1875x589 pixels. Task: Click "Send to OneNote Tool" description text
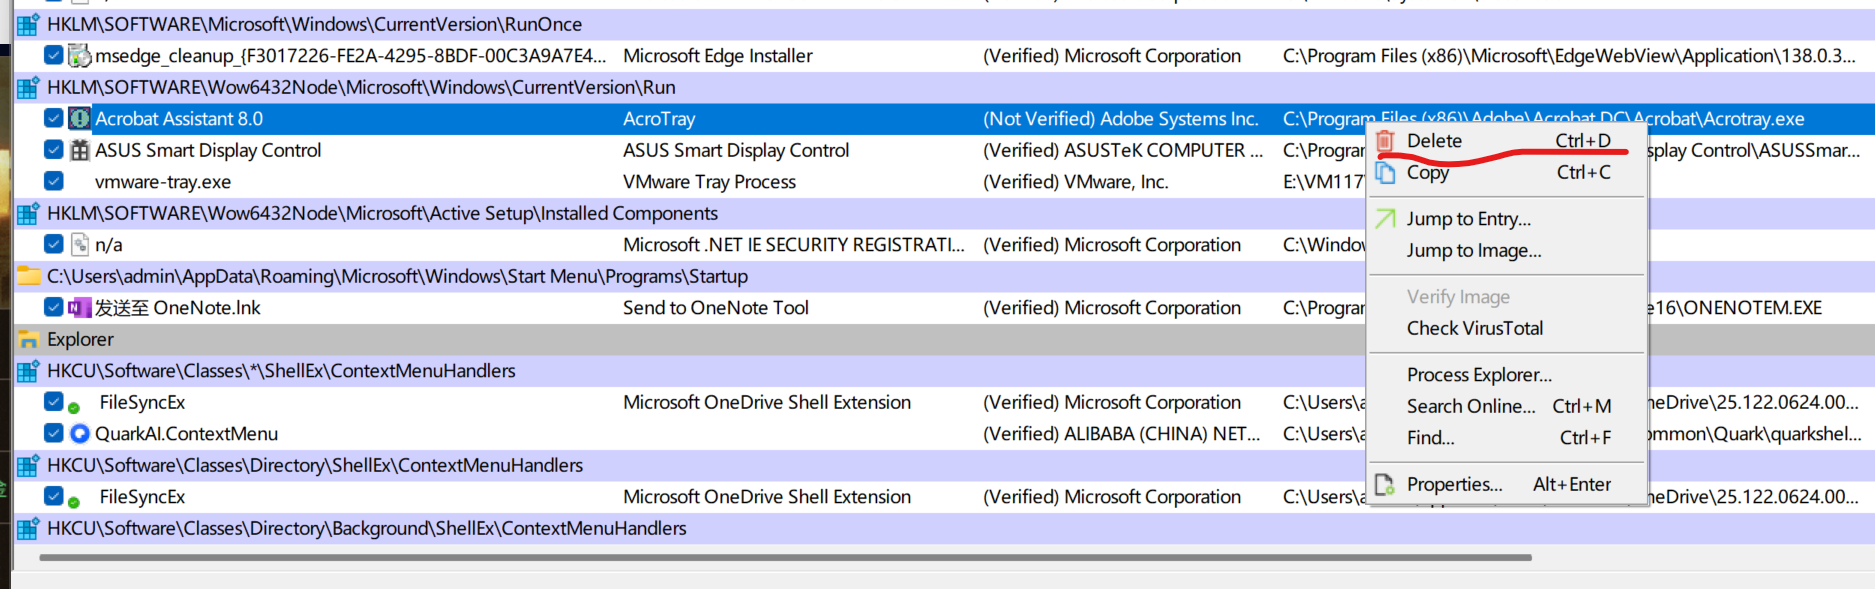(716, 308)
